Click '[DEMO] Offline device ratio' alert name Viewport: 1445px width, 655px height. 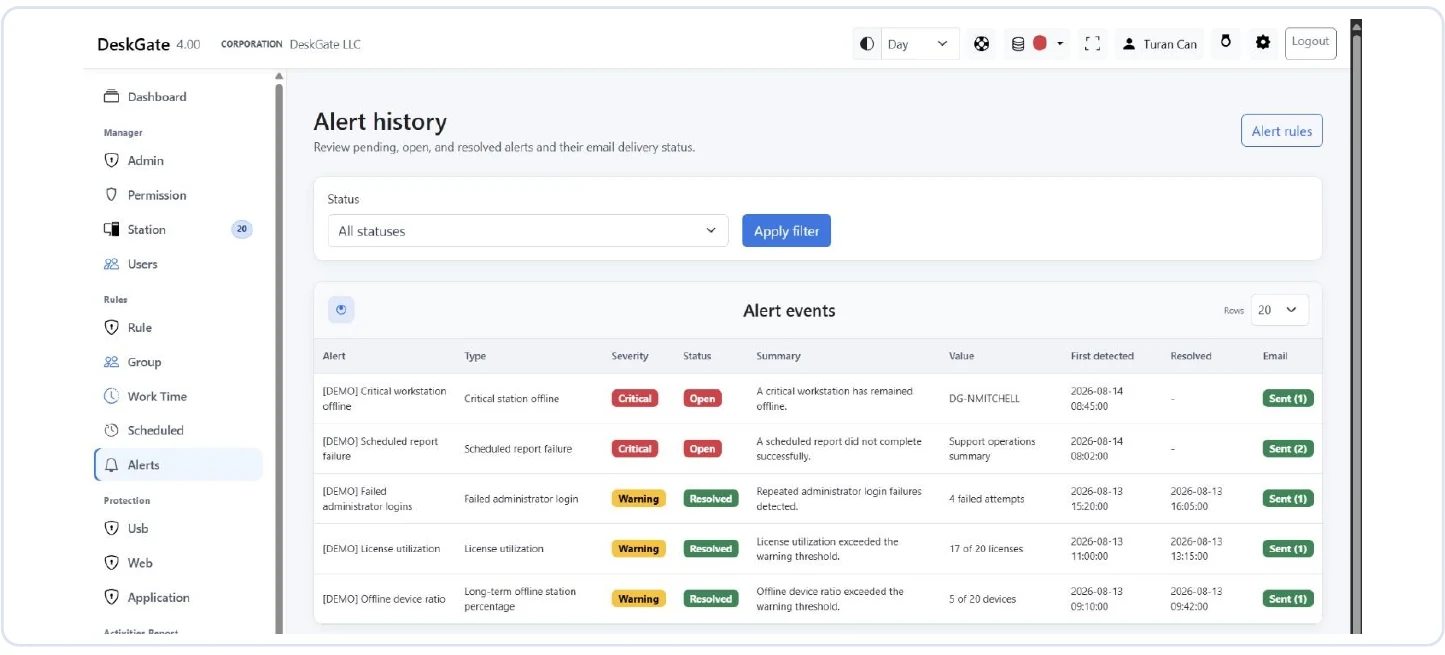384,599
